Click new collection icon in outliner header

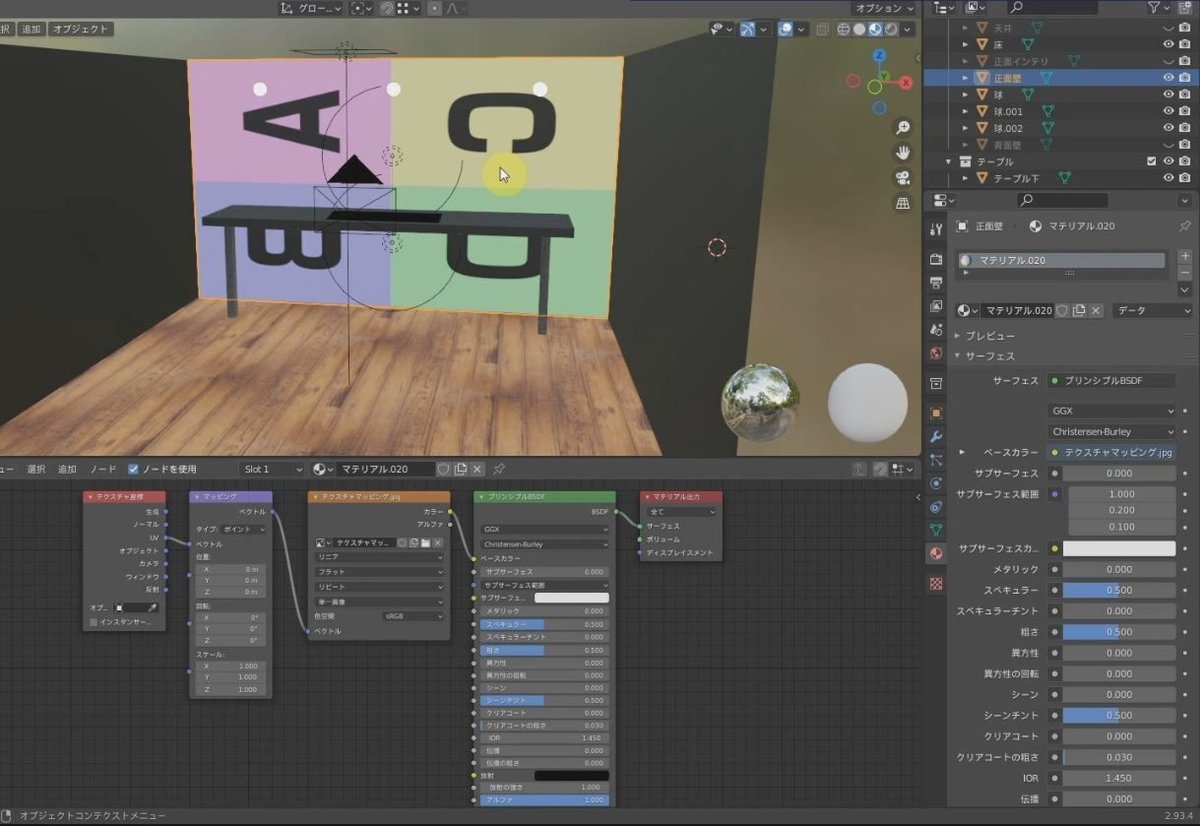click(1183, 8)
